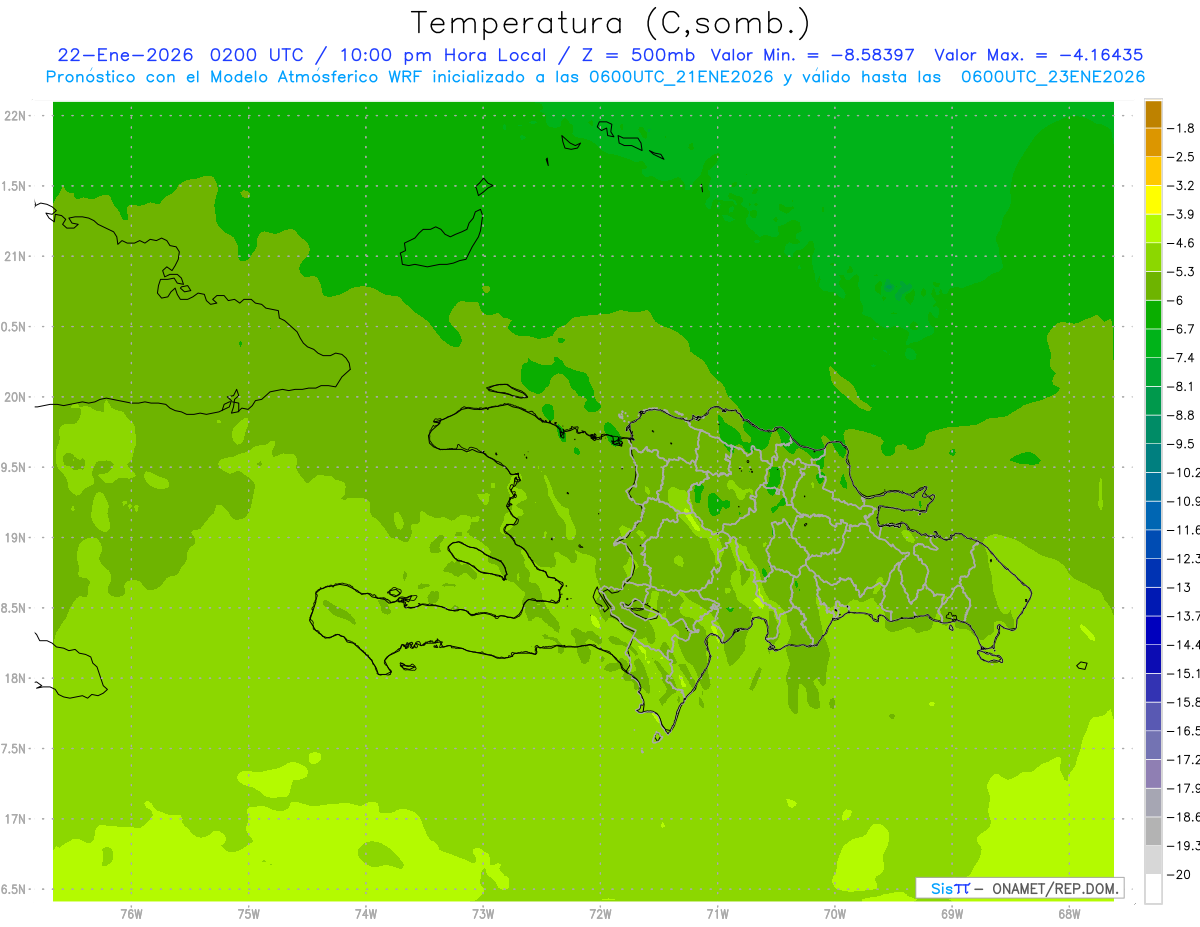The image size is (1200, 927).
Task: Click the "17N" latitude label
Action: pos(16,819)
